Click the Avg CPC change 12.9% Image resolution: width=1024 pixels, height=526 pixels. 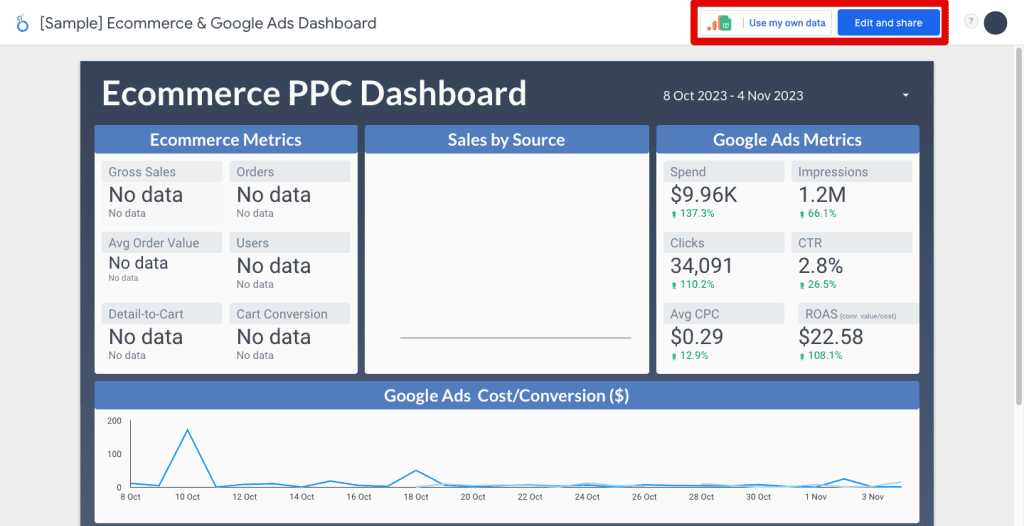[690, 355]
